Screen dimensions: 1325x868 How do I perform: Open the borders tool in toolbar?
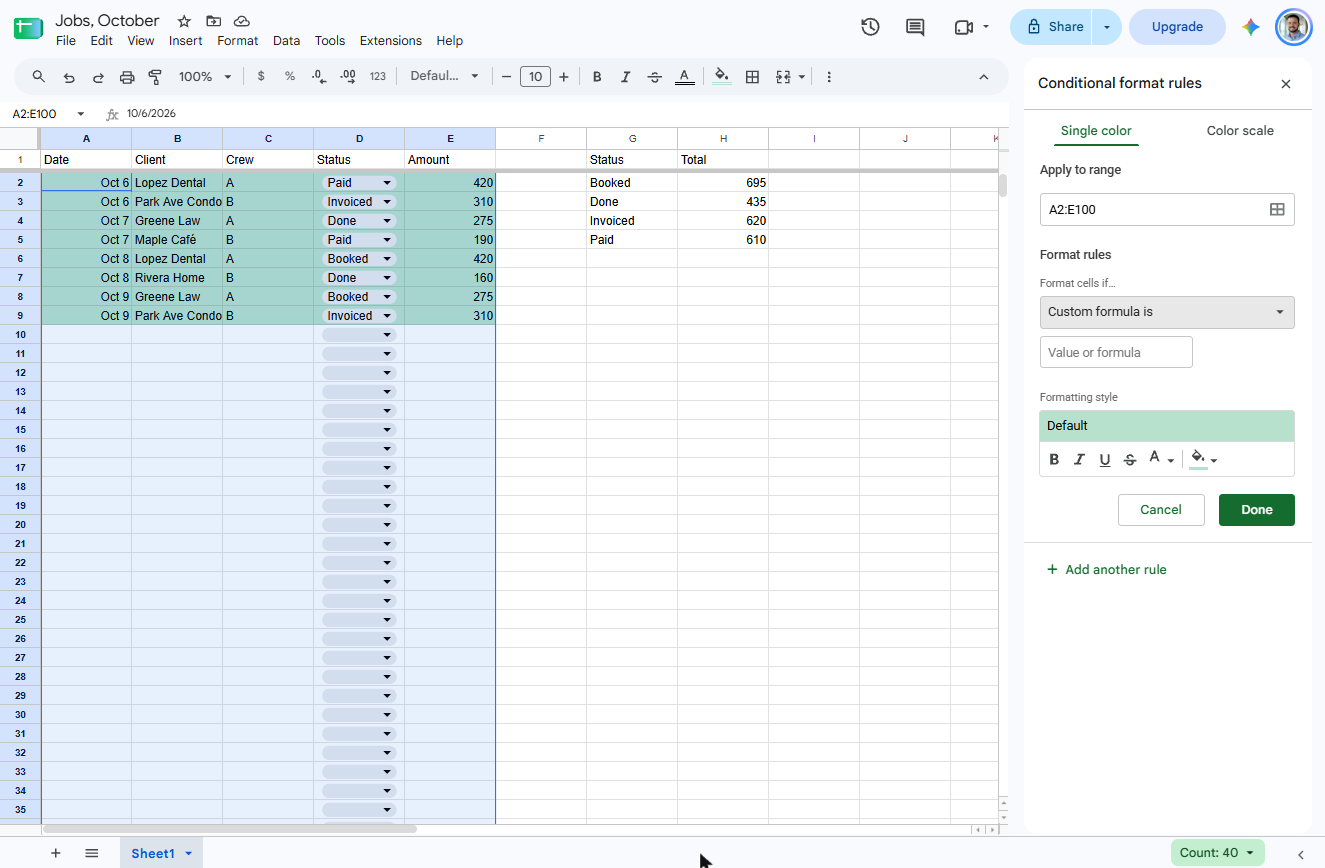(753, 77)
